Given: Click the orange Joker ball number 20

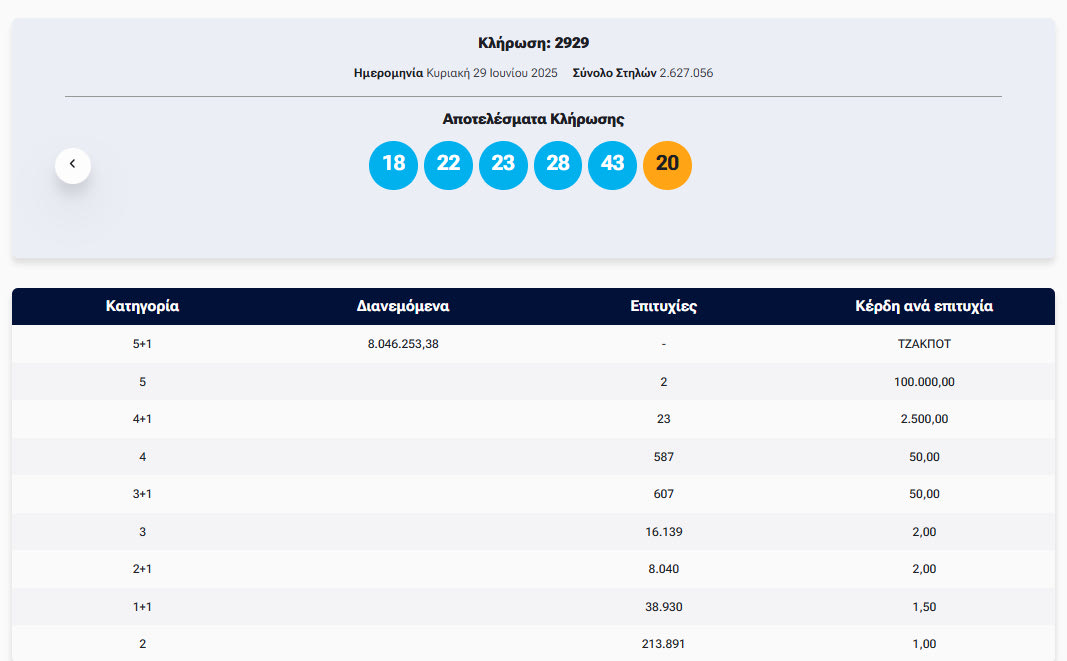Looking at the screenshot, I should click(667, 165).
